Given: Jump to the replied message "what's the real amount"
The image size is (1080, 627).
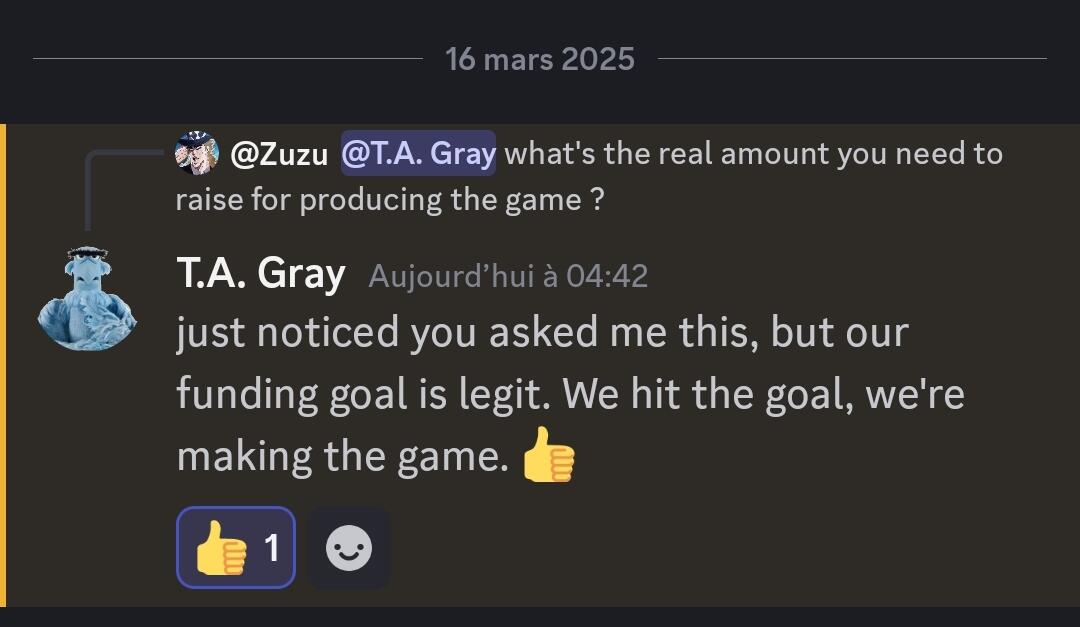Looking at the screenshot, I should click(x=754, y=154).
